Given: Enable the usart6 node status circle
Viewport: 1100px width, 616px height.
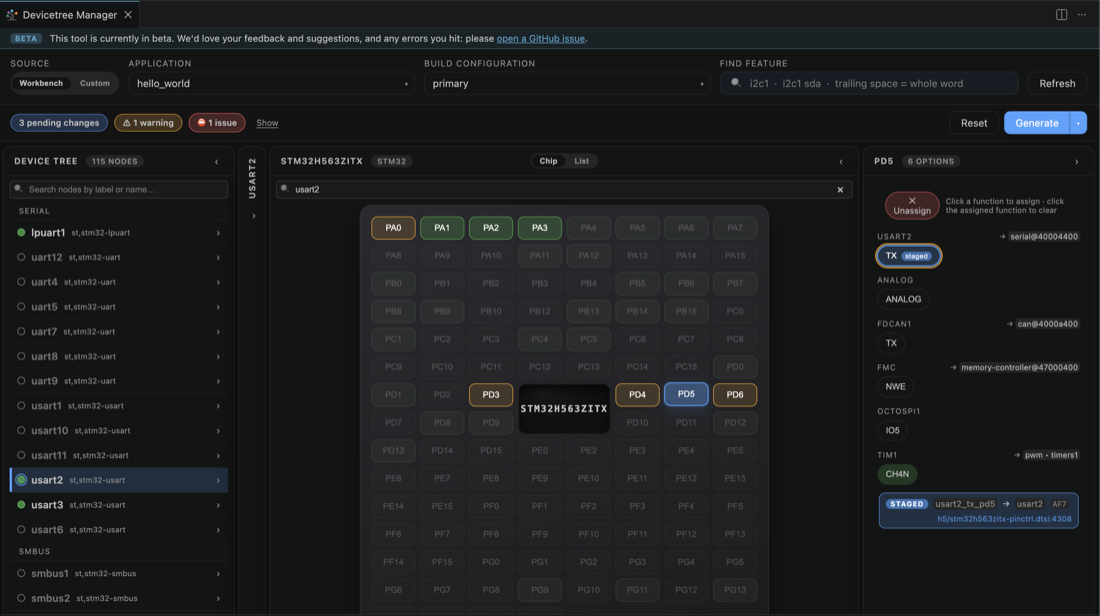Looking at the screenshot, I should tap(21, 530).
